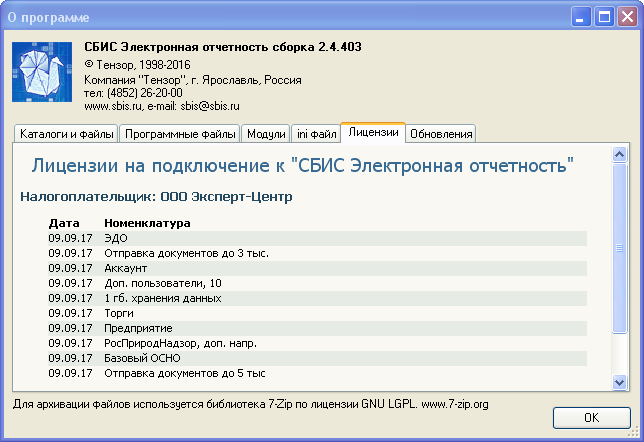Open the Каталоги и файлы tab

pos(67,134)
